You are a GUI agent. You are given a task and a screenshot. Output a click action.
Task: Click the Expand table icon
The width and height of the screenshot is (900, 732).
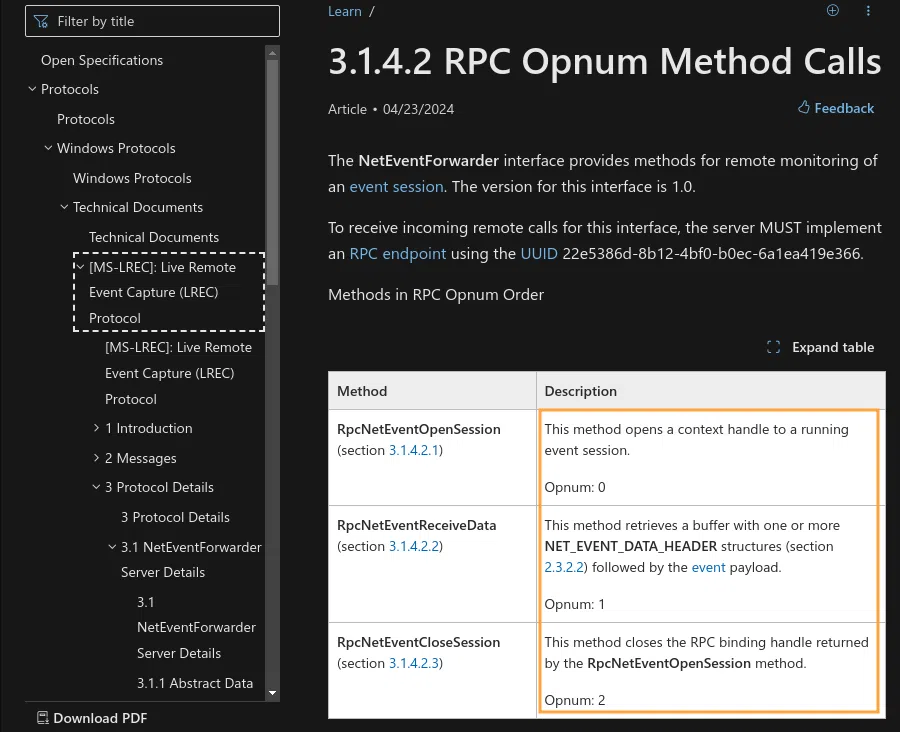(x=773, y=347)
